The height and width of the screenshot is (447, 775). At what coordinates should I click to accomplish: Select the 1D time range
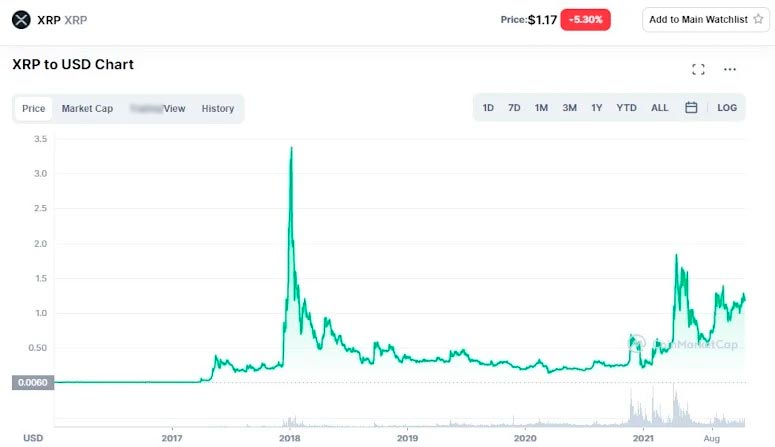[x=488, y=108]
